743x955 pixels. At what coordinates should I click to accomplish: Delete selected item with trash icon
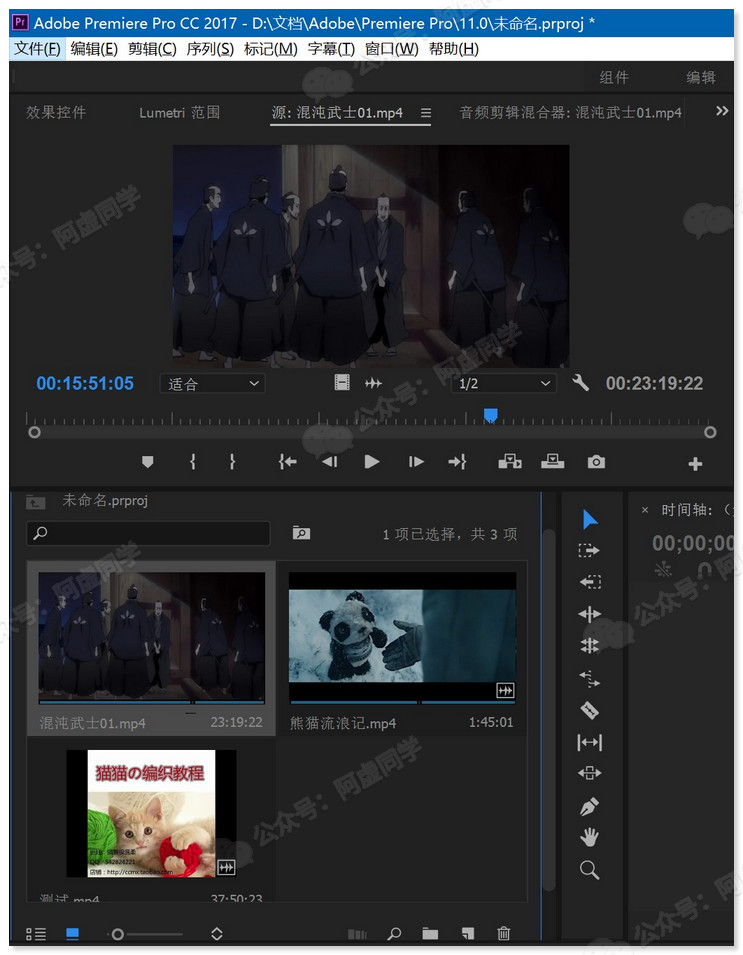pos(504,934)
